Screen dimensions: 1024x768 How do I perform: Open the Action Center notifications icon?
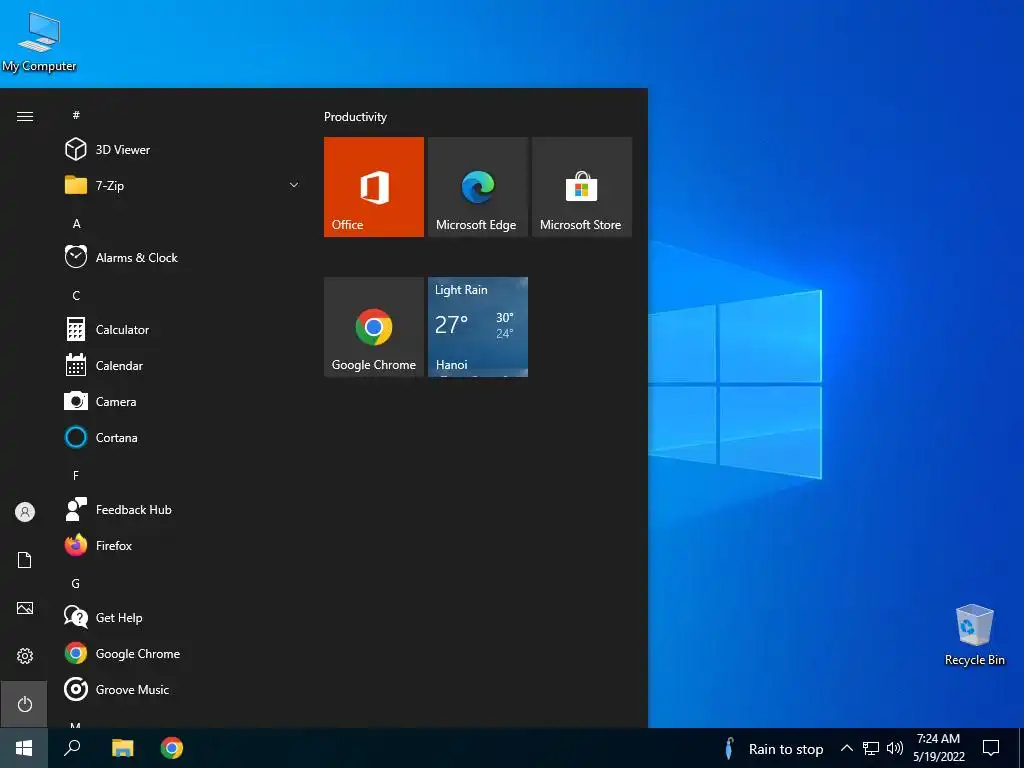coord(991,748)
